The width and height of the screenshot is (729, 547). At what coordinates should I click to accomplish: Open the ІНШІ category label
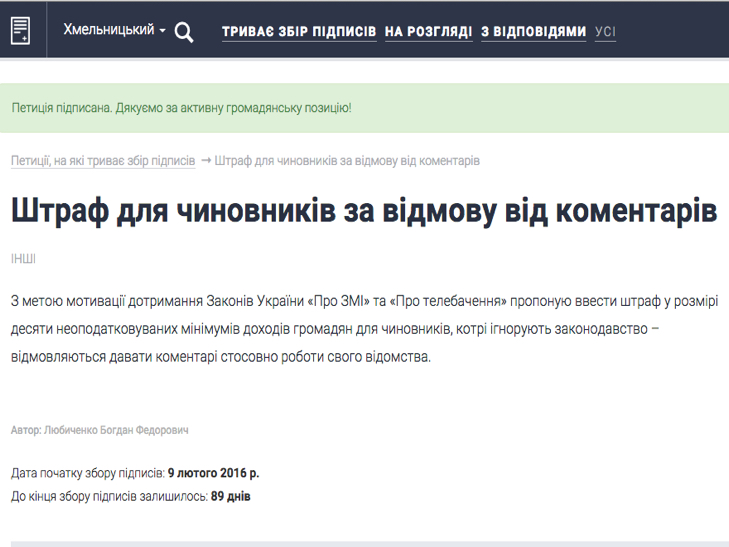(24, 259)
